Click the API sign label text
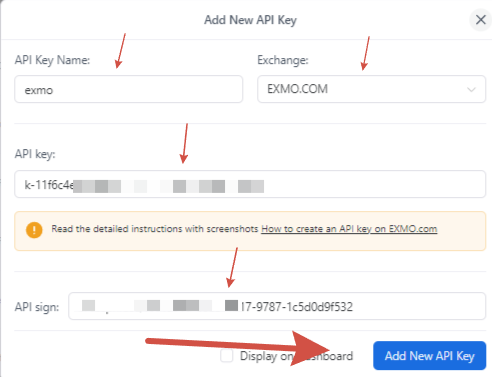 37,307
